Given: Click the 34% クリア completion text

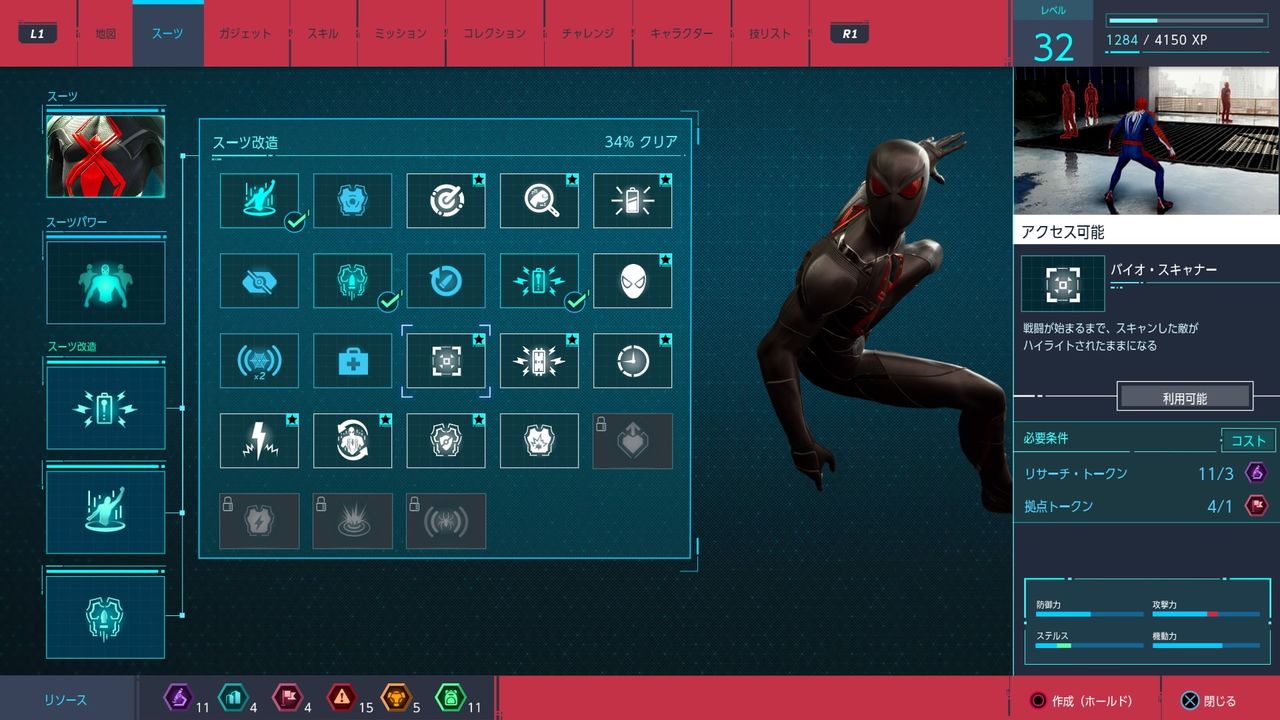Looking at the screenshot, I should 640,142.
